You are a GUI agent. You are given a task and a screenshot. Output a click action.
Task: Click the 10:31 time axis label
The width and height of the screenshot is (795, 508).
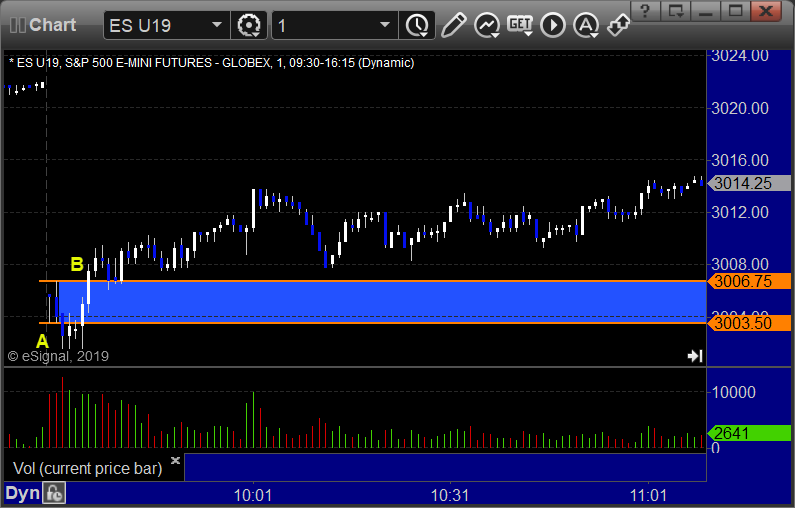coord(450,495)
